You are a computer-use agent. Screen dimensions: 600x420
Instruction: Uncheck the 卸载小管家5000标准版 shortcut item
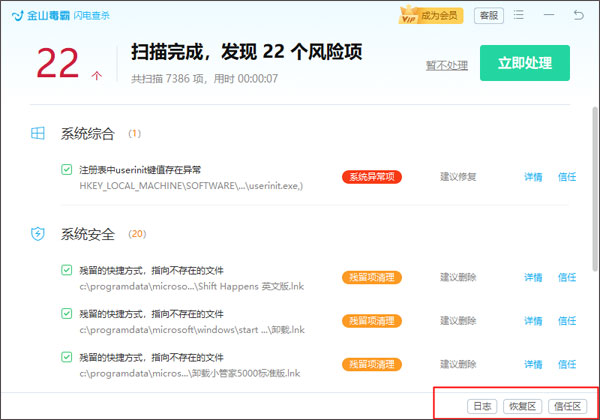[67, 357]
